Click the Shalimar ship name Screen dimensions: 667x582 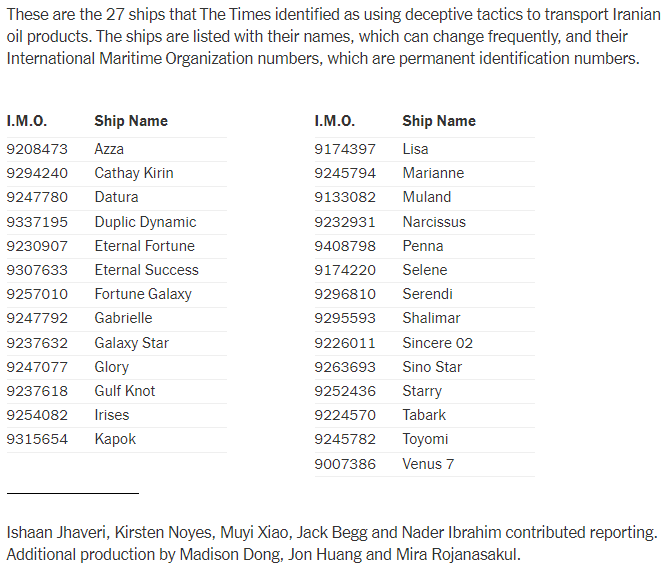point(431,318)
